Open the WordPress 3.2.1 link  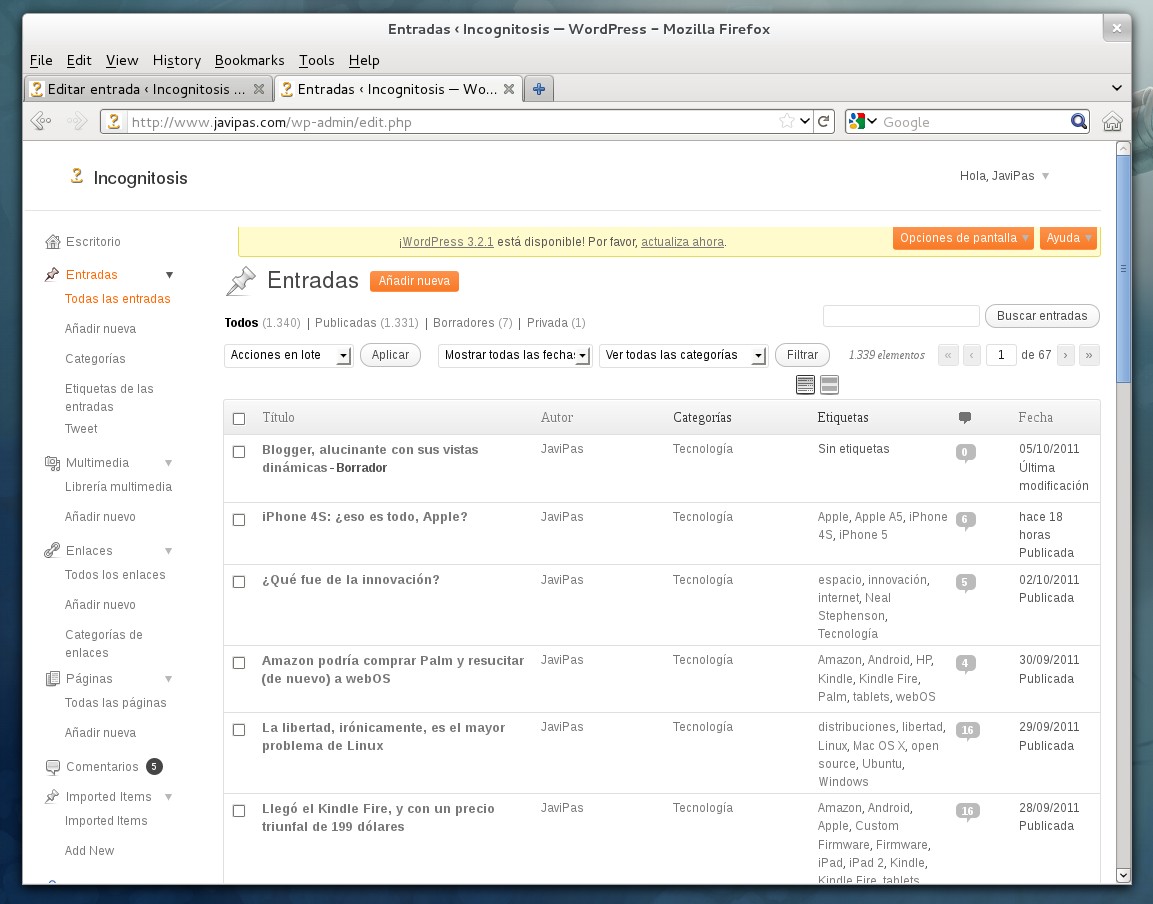(448, 242)
